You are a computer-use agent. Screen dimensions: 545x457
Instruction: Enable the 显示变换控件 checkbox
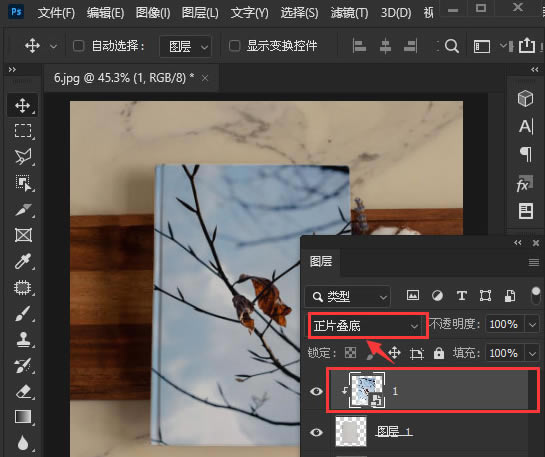(235, 46)
